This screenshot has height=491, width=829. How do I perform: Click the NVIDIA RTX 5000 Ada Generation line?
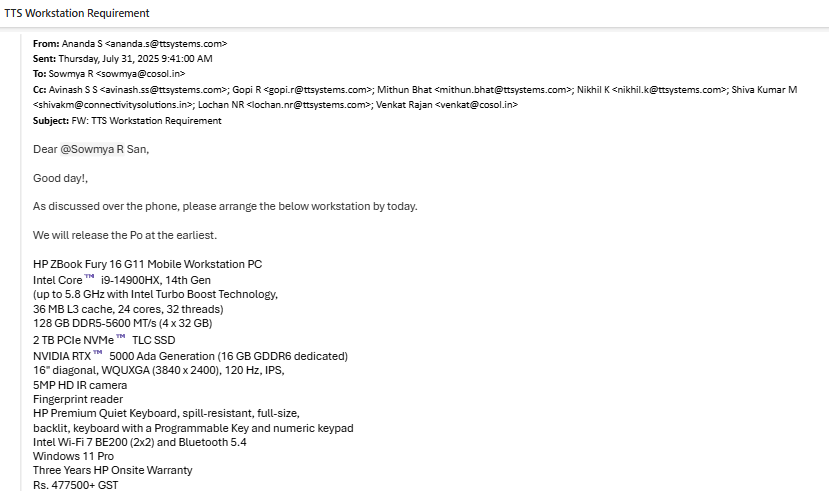pyautogui.click(x=190, y=356)
